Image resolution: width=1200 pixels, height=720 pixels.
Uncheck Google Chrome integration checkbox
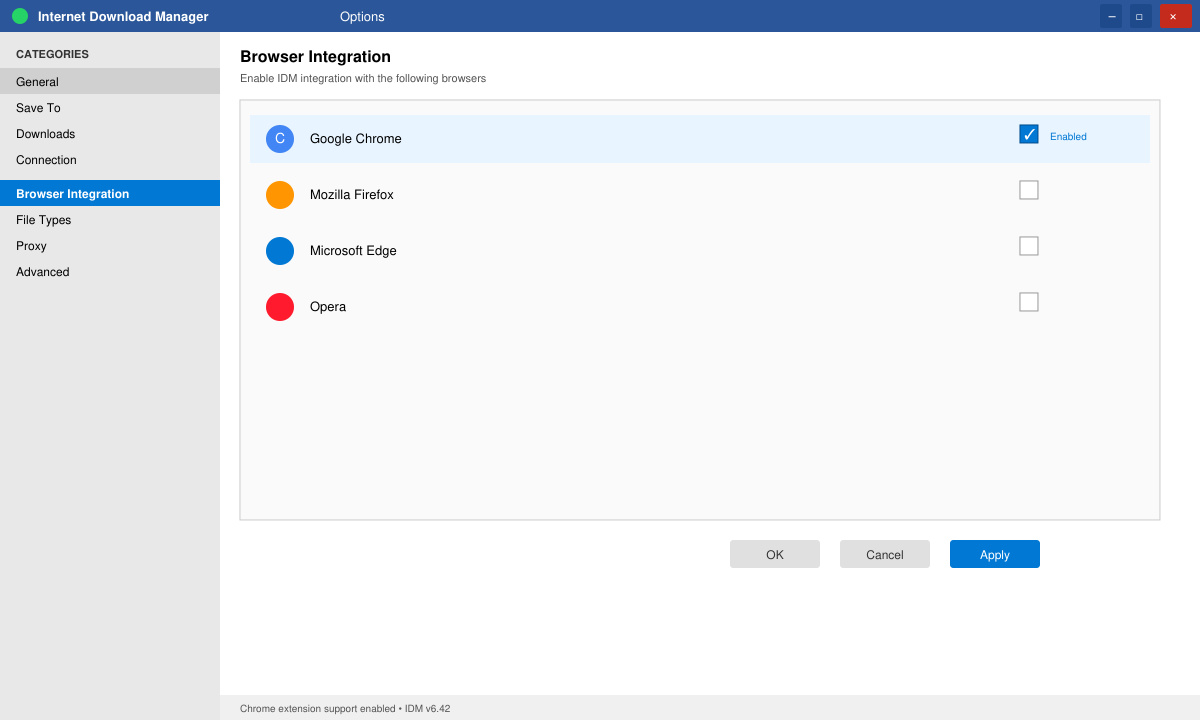(x=1029, y=134)
